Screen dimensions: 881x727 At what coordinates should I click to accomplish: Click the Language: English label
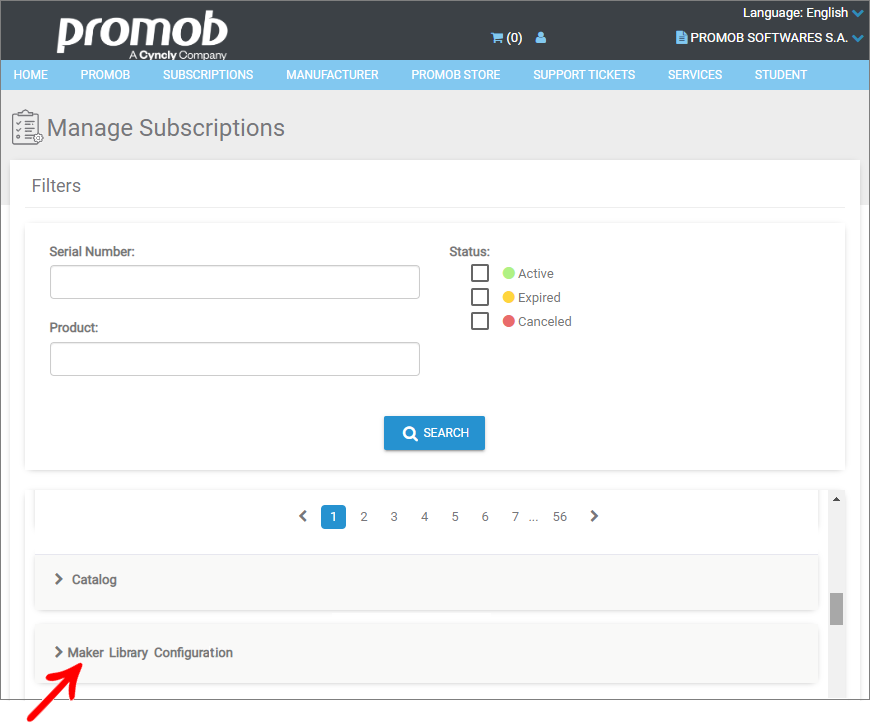tap(795, 13)
